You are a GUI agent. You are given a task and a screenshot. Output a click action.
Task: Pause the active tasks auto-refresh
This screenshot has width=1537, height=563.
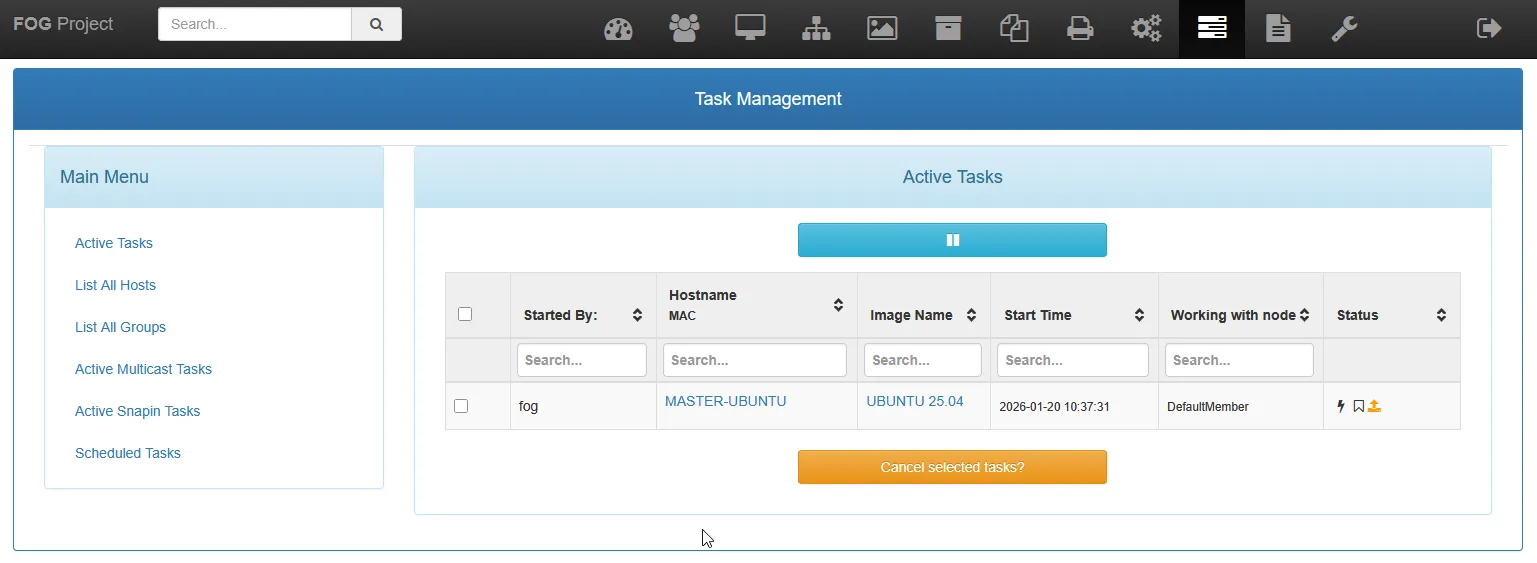pos(952,240)
